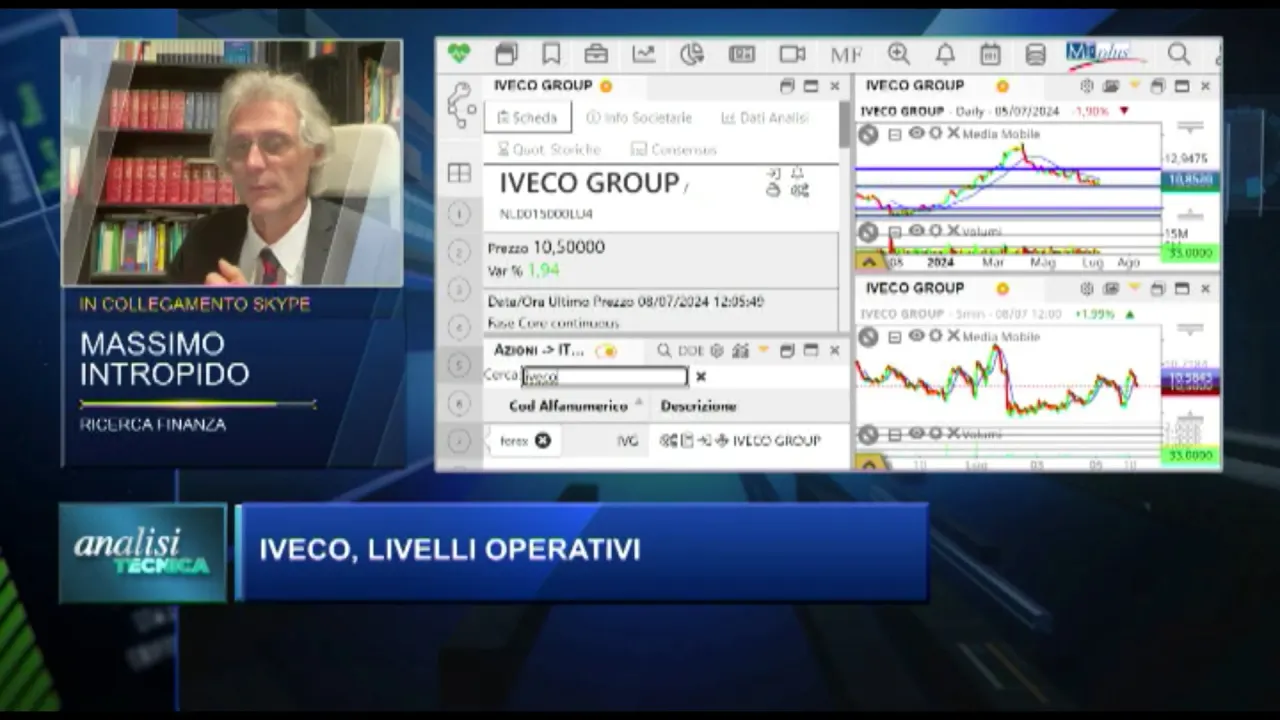Click search icon in Azioni panel header
Viewport: 1280px width, 720px height.
click(664, 351)
